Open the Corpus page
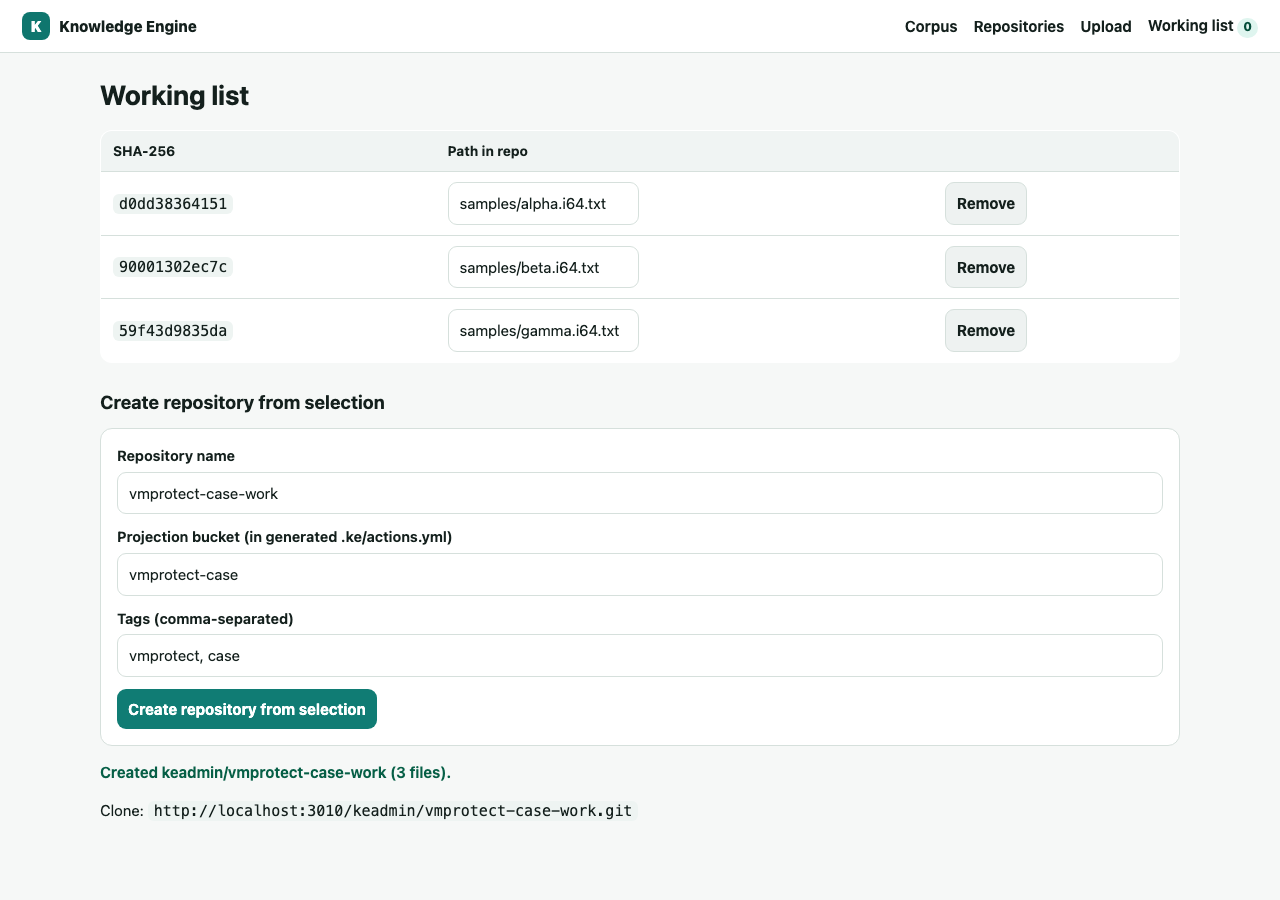Screen dimensions: 1280x900 931,27
